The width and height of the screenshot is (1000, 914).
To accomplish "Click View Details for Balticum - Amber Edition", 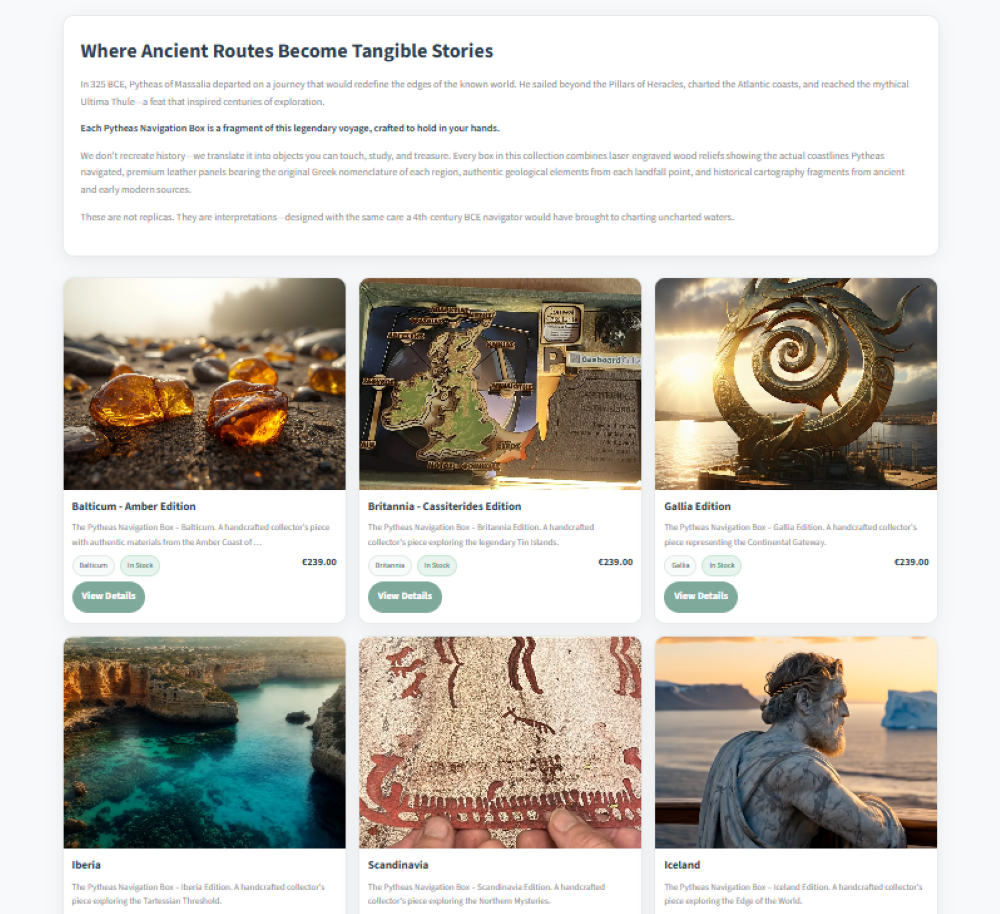I will (108, 596).
